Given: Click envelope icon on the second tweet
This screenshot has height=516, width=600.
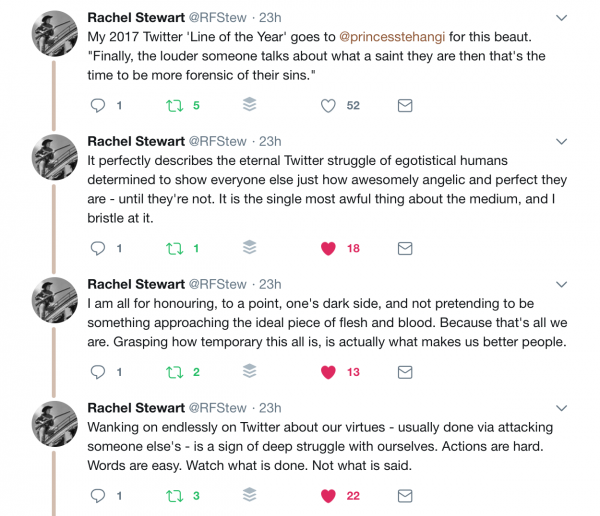Looking at the screenshot, I should [405, 248].
